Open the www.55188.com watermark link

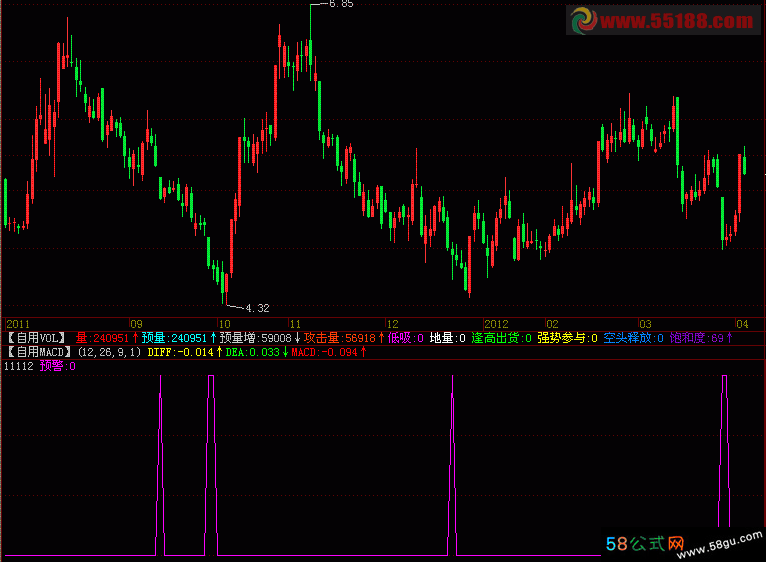coord(675,21)
